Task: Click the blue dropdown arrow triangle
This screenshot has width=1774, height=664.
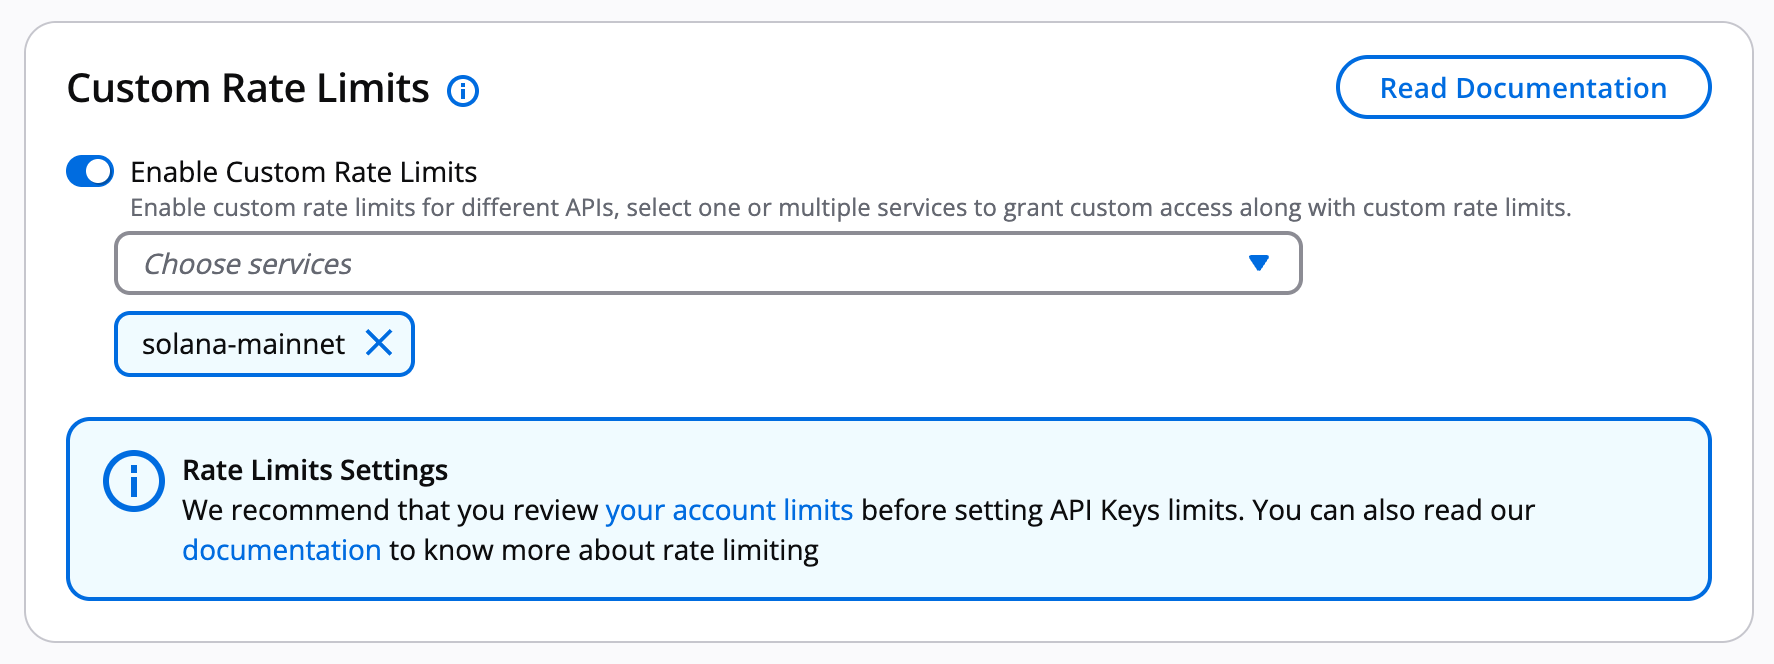Action: 1258,263
